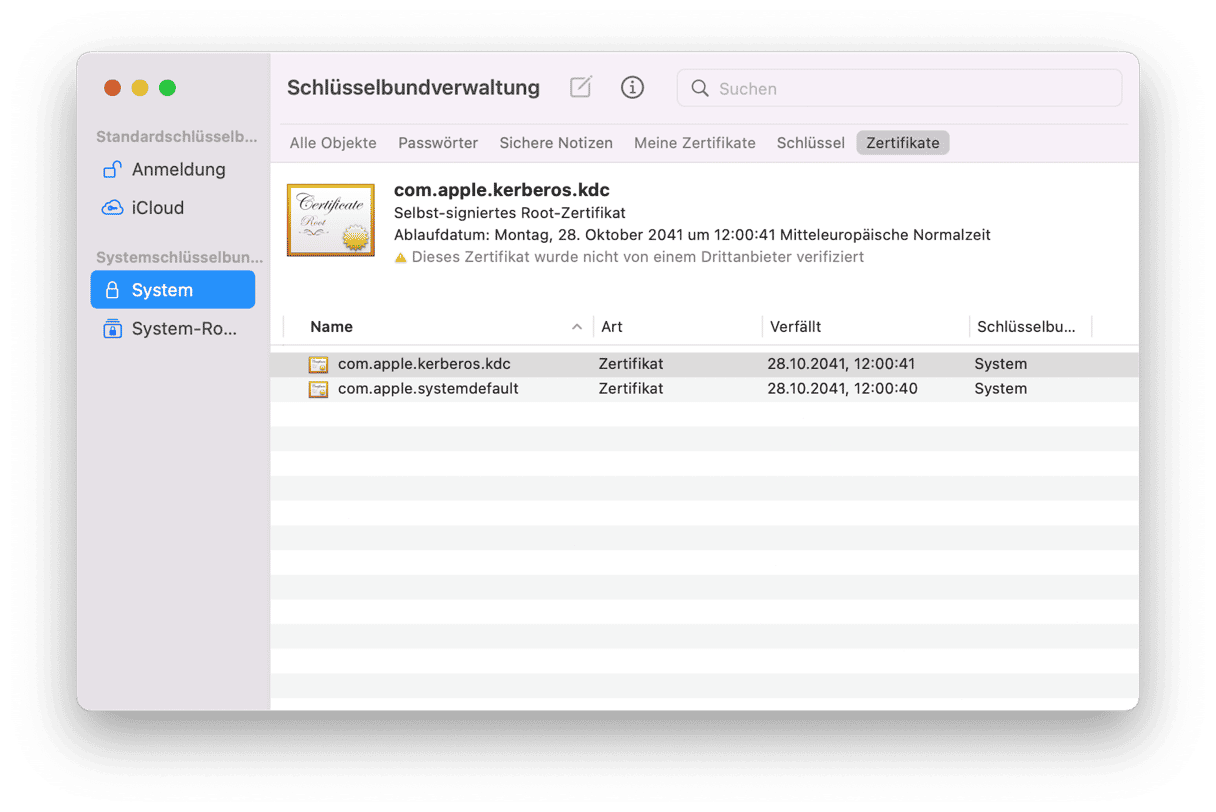
Task: Click the System lock icon
Action: pos(112,290)
